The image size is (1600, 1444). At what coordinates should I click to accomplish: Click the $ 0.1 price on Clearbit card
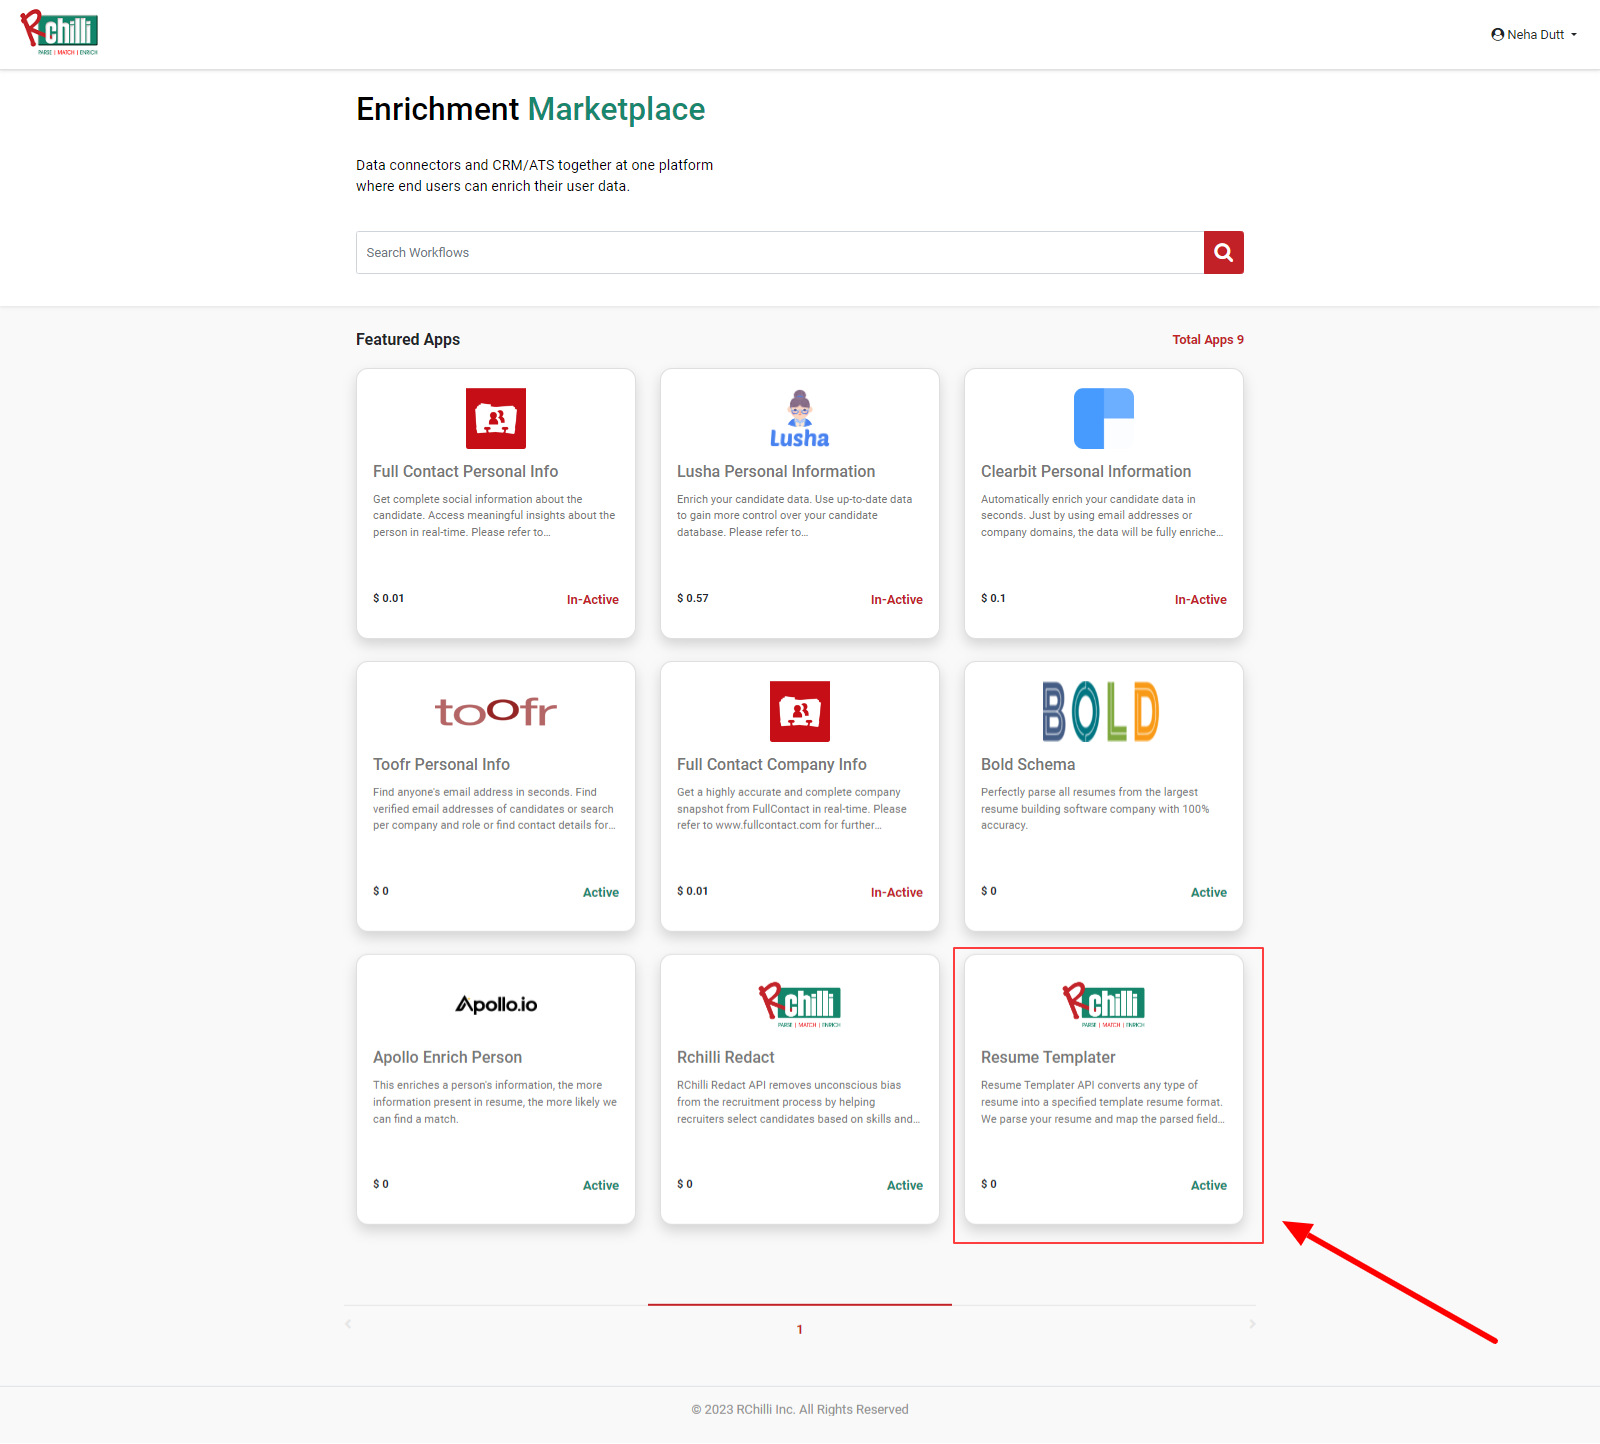click(x=993, y=598)
